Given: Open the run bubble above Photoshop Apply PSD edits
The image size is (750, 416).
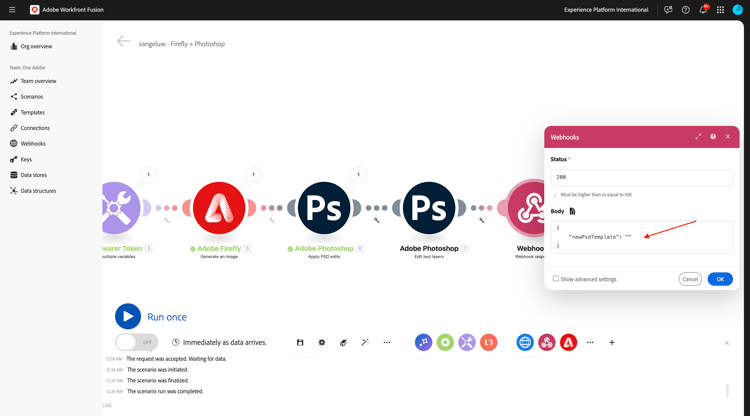Looking at the screenshot, I should 358,175.
